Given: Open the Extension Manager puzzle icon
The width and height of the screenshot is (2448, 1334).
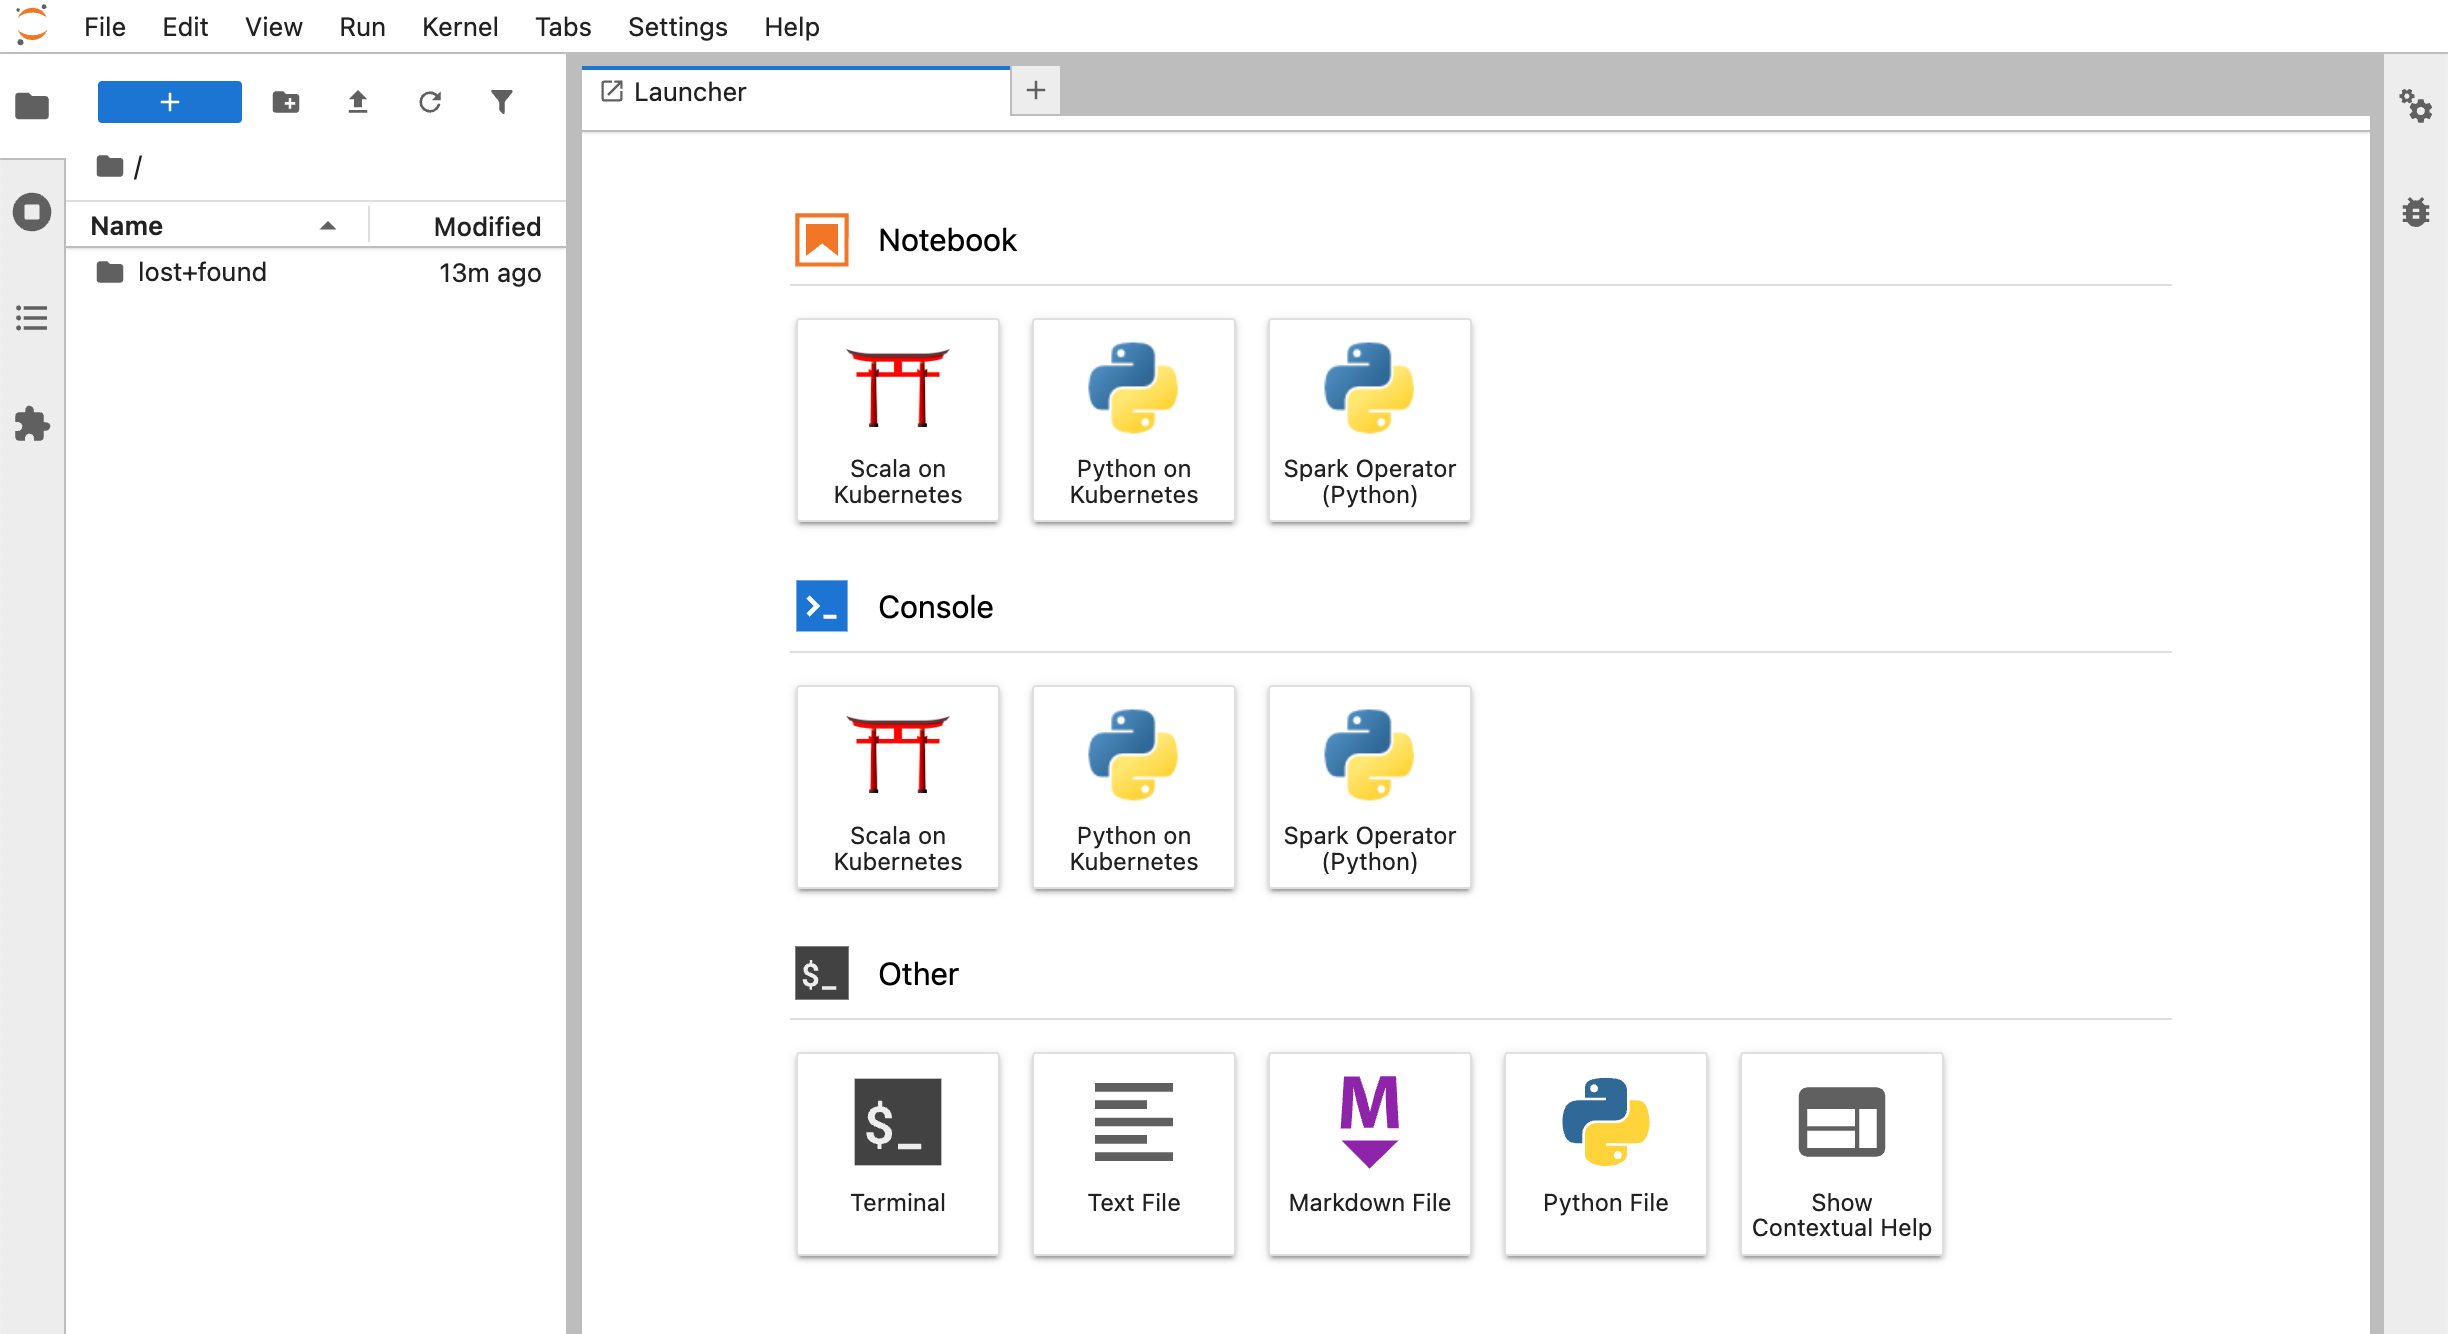Looking at the screenshot, I should click(32, 424).
